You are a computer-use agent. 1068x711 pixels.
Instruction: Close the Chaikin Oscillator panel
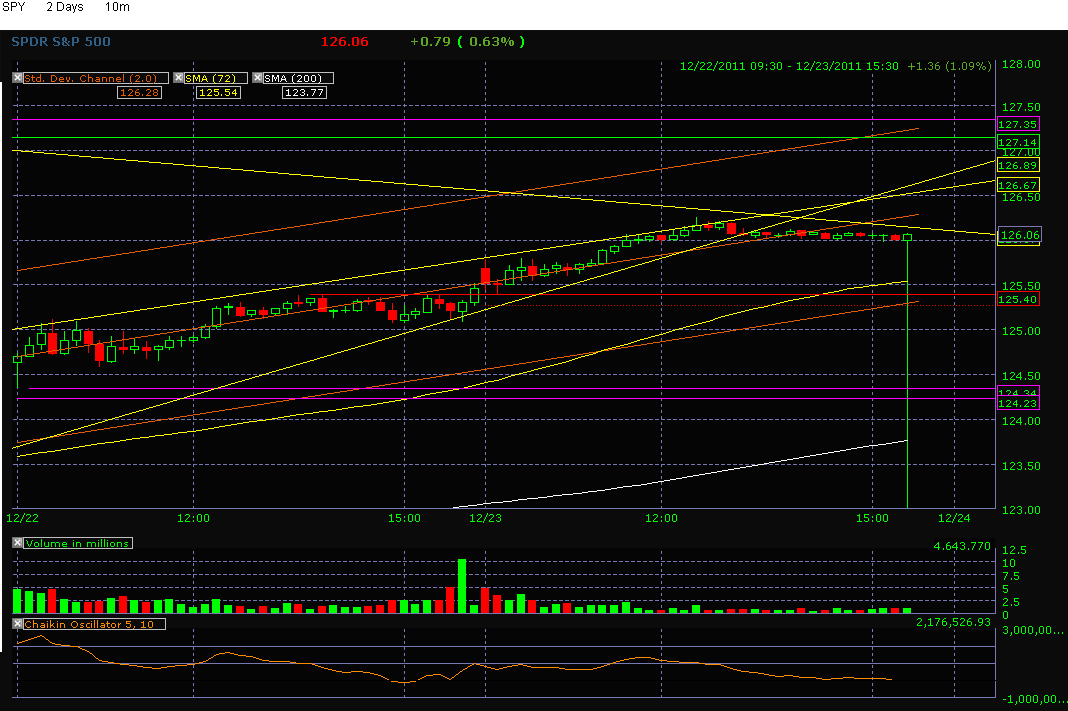point(18,624)
